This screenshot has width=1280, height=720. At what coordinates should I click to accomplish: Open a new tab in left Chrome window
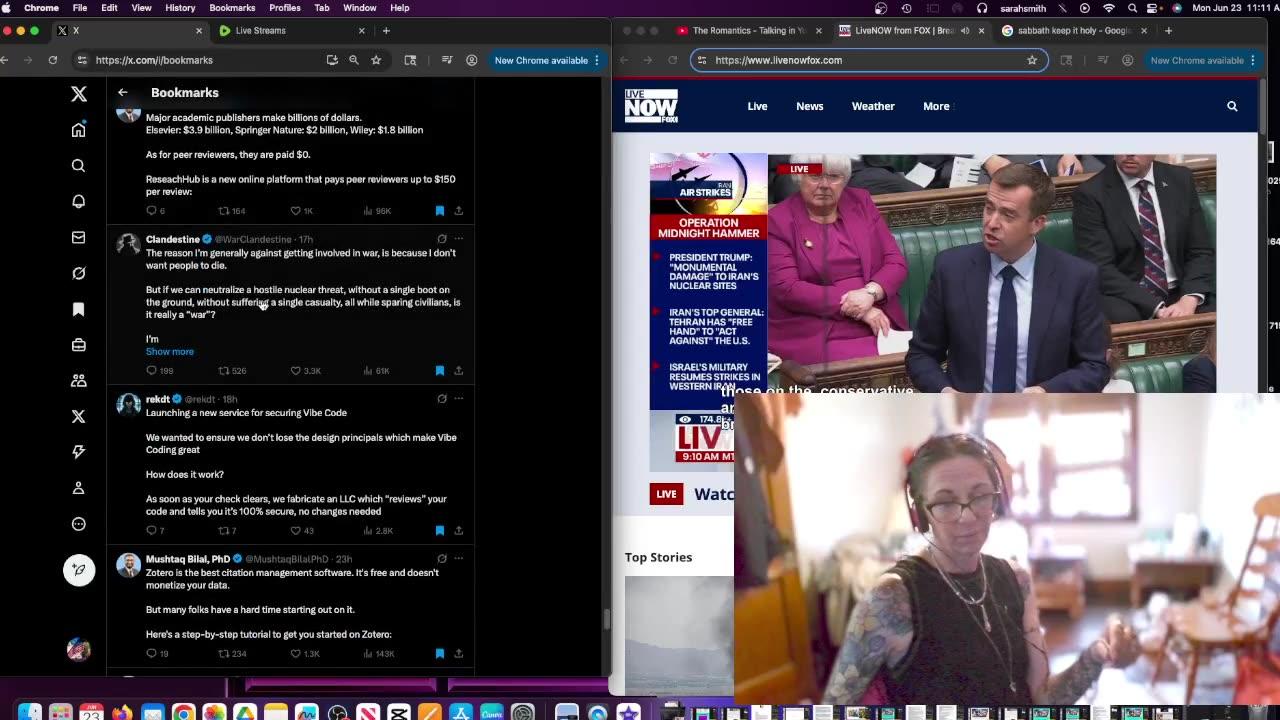point(386,31)
